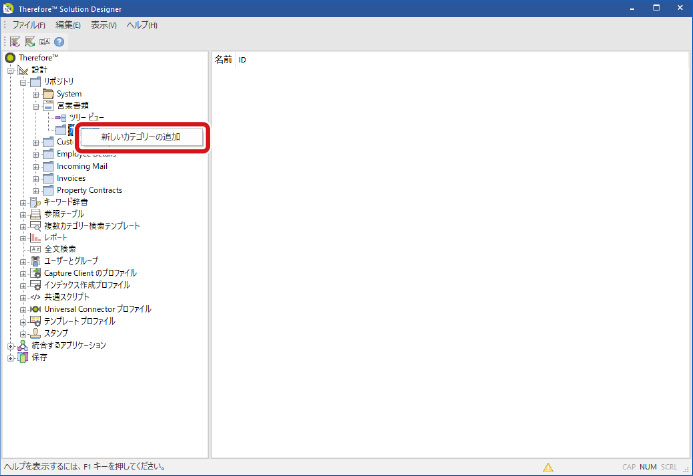Screen dimensions: 693x476
Task: Select 全文検索 in the tree
Action: [59, 249]
